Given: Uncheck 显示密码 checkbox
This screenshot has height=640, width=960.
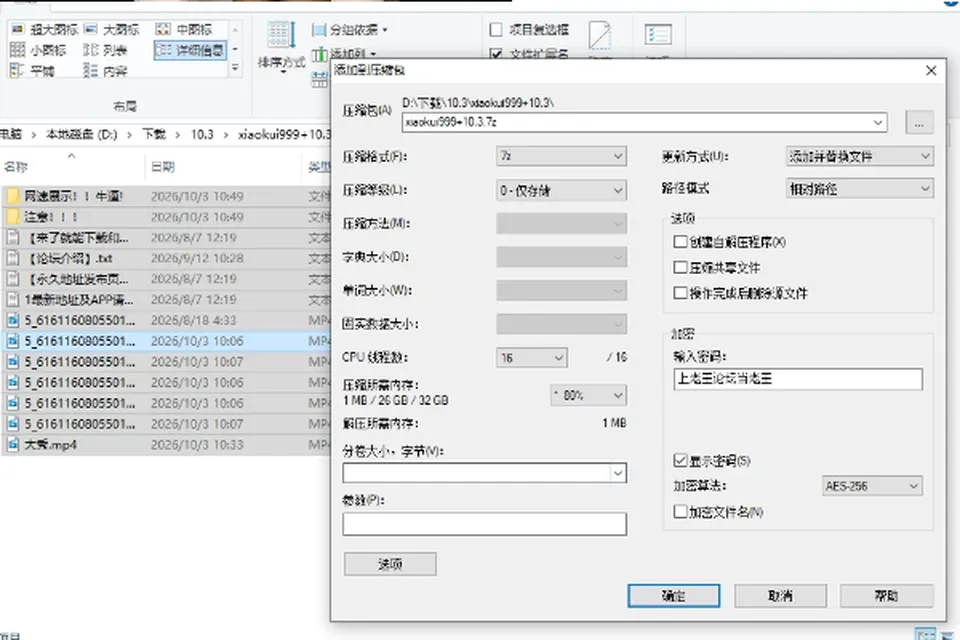Looking at the screenshot, I should 680,461.
